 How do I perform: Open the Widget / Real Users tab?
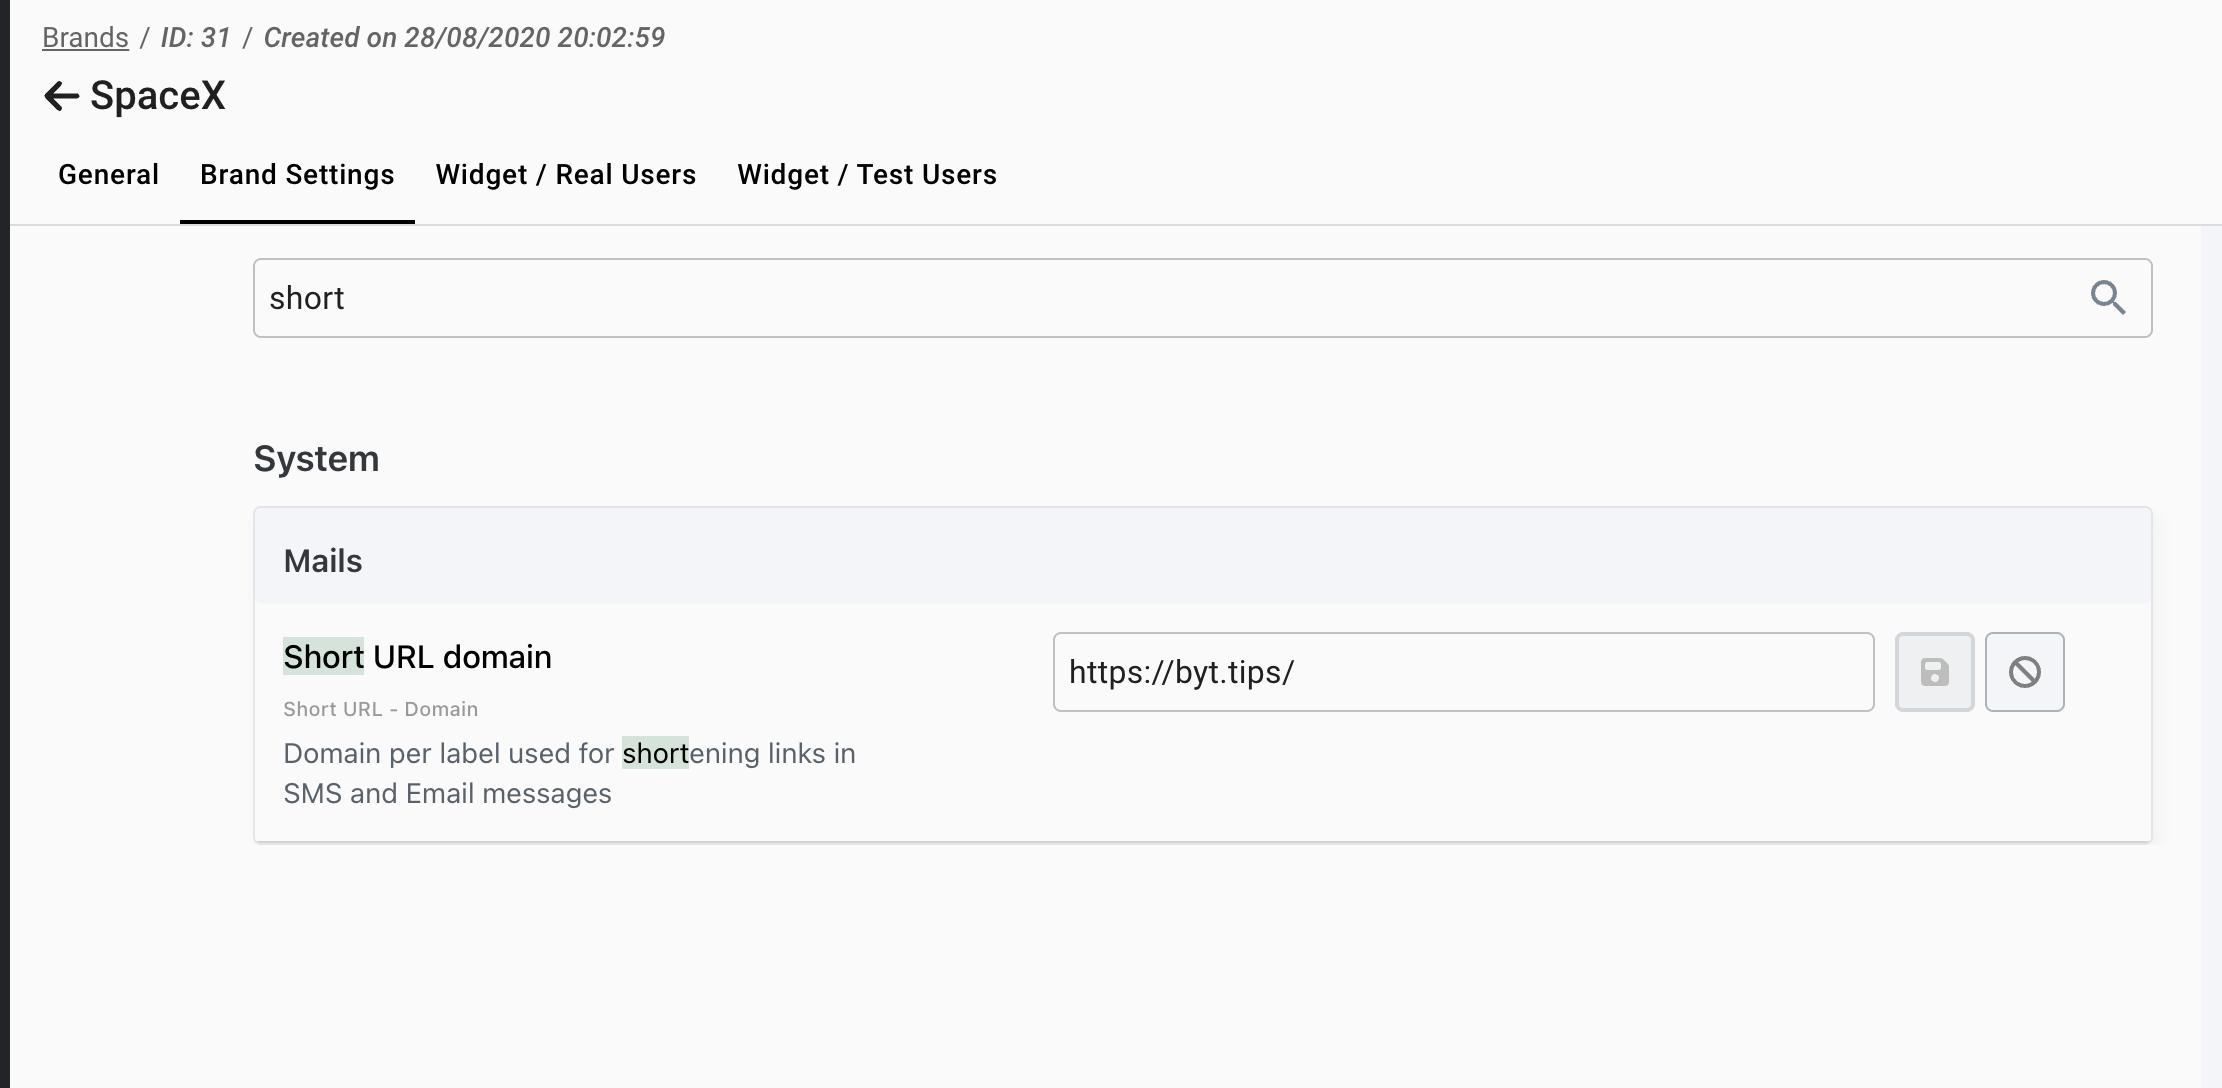(565, 175)
